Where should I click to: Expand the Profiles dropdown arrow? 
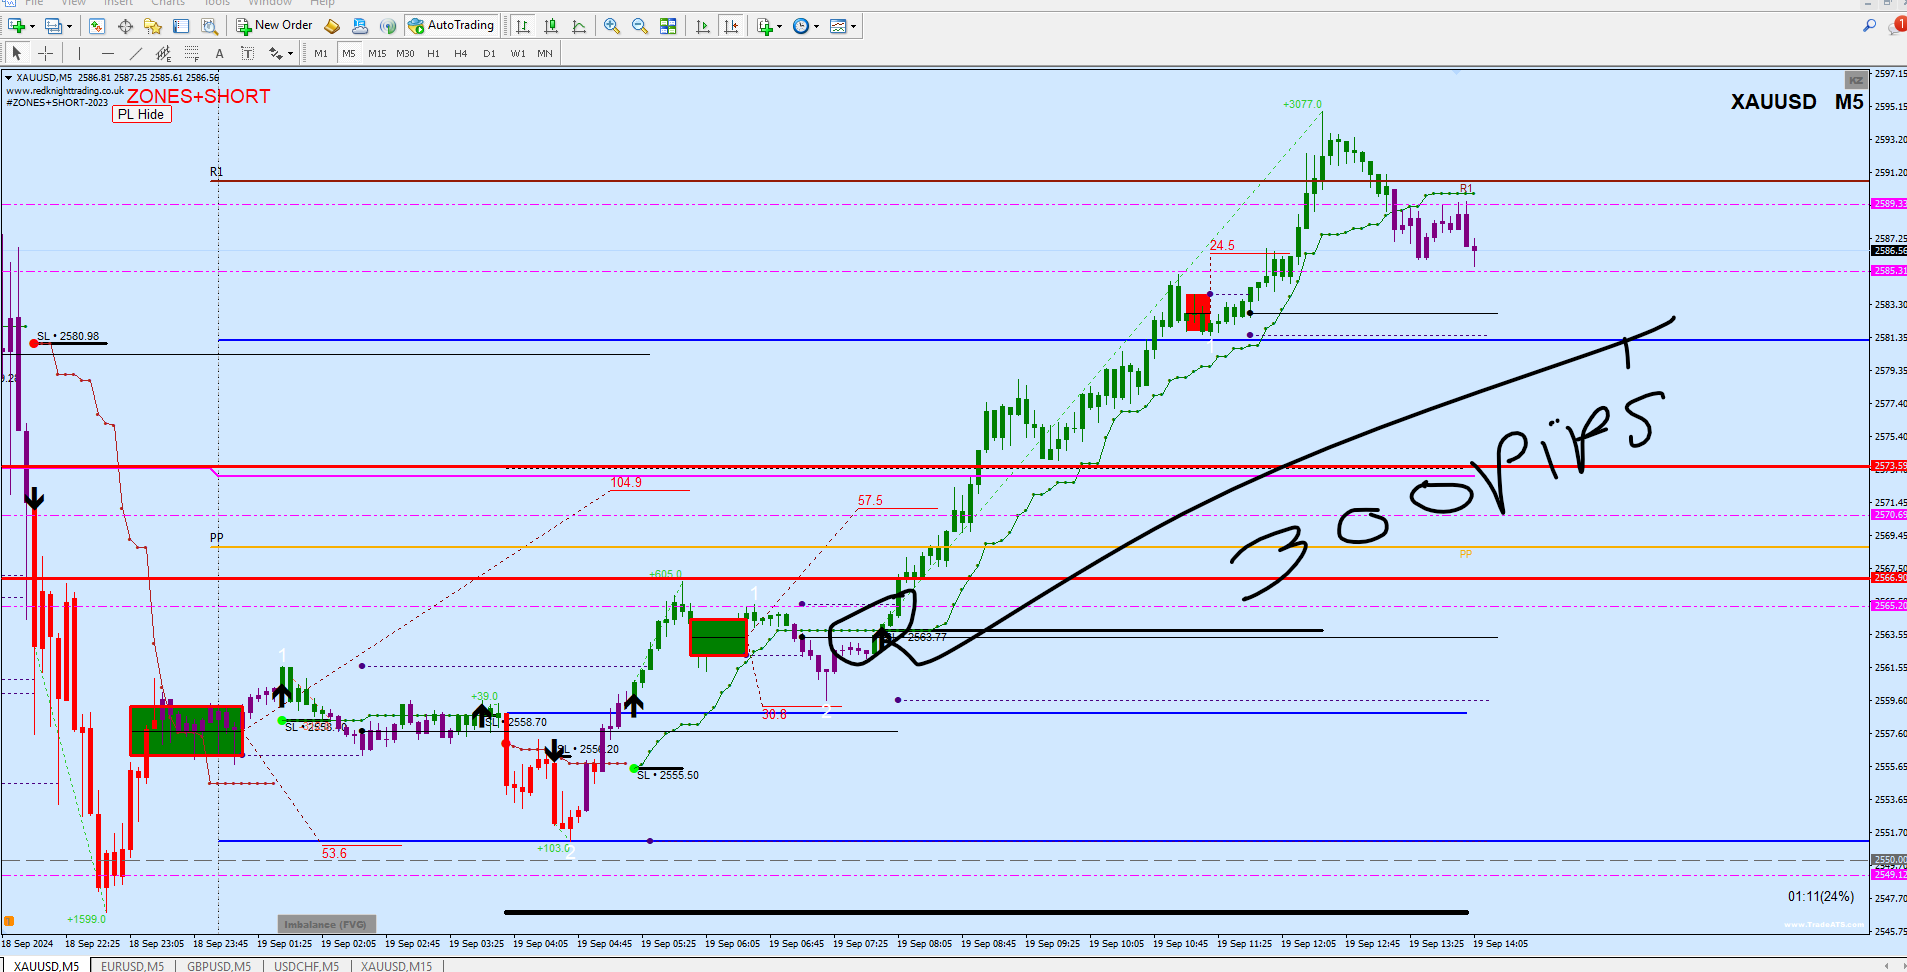(70, 27)
